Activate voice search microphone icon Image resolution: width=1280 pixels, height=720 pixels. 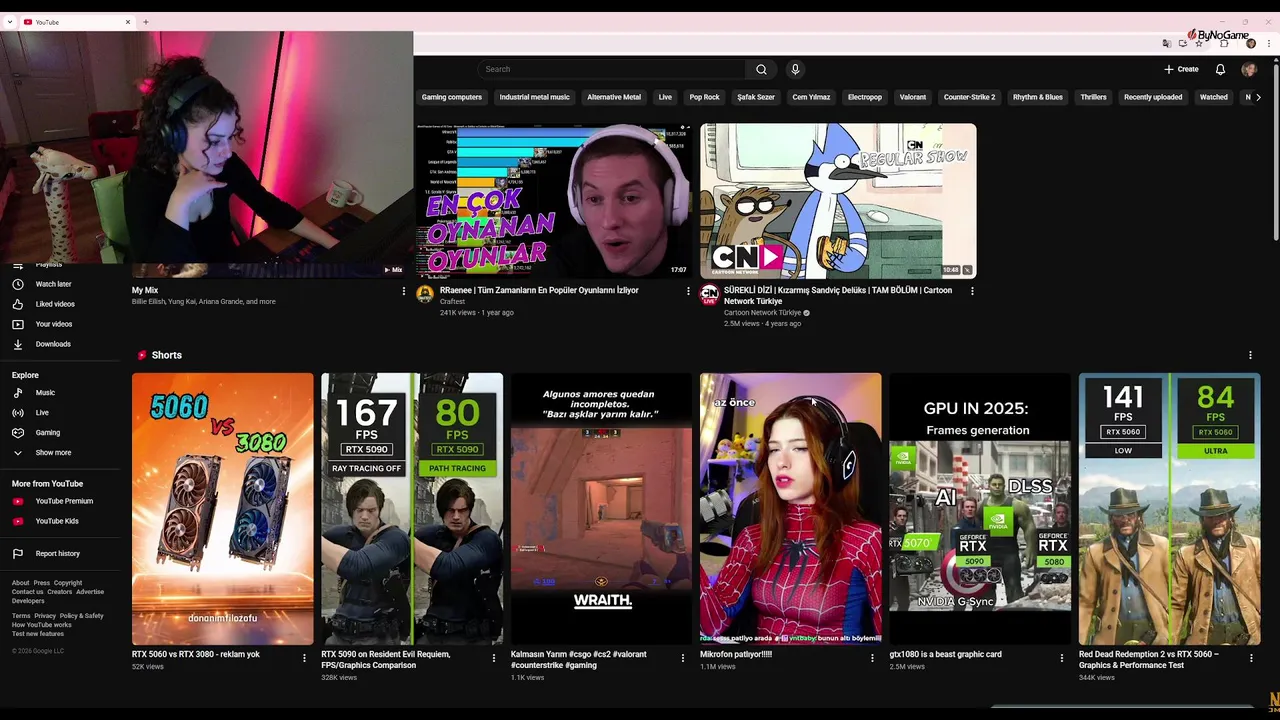(795, 69)
